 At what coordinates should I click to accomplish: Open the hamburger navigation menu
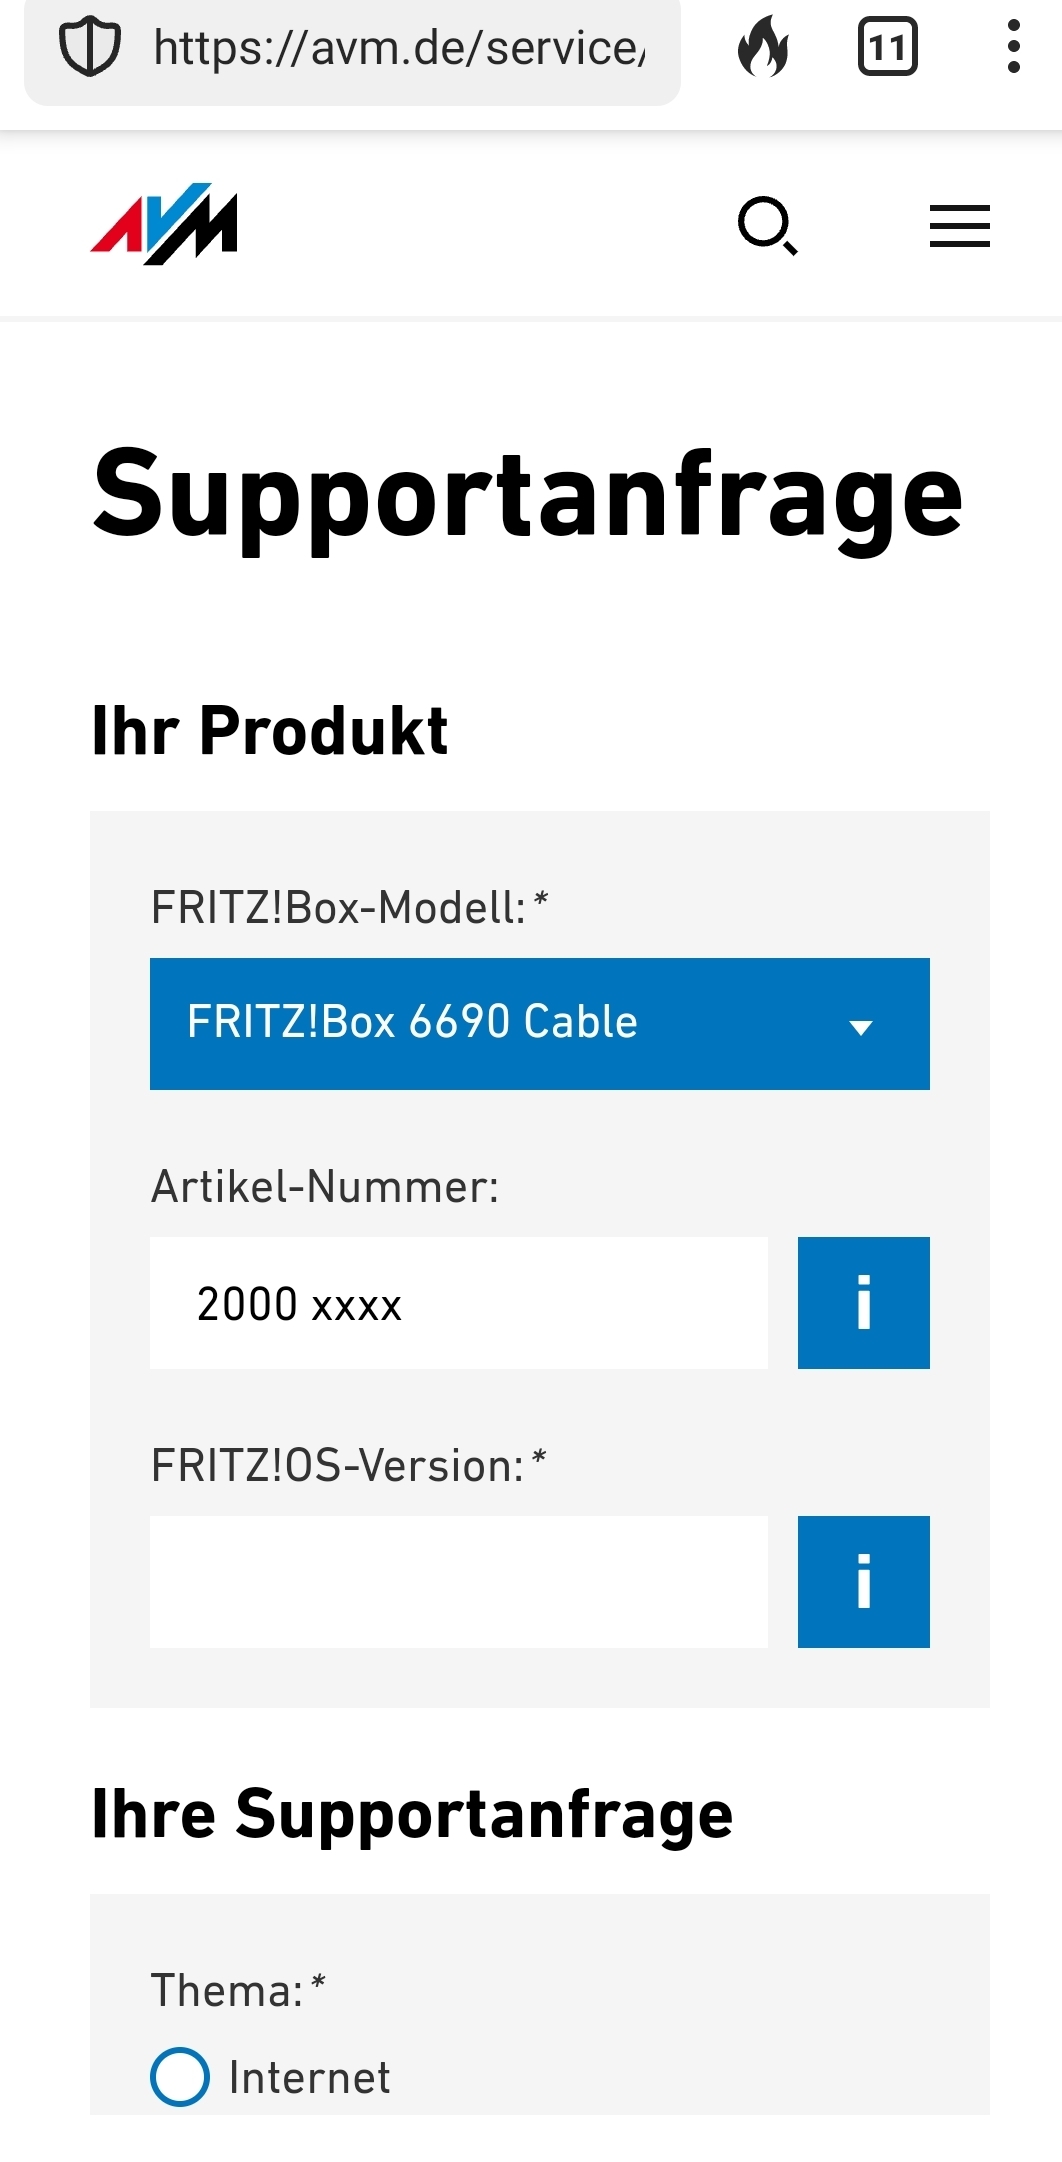(x=959, y=226)
